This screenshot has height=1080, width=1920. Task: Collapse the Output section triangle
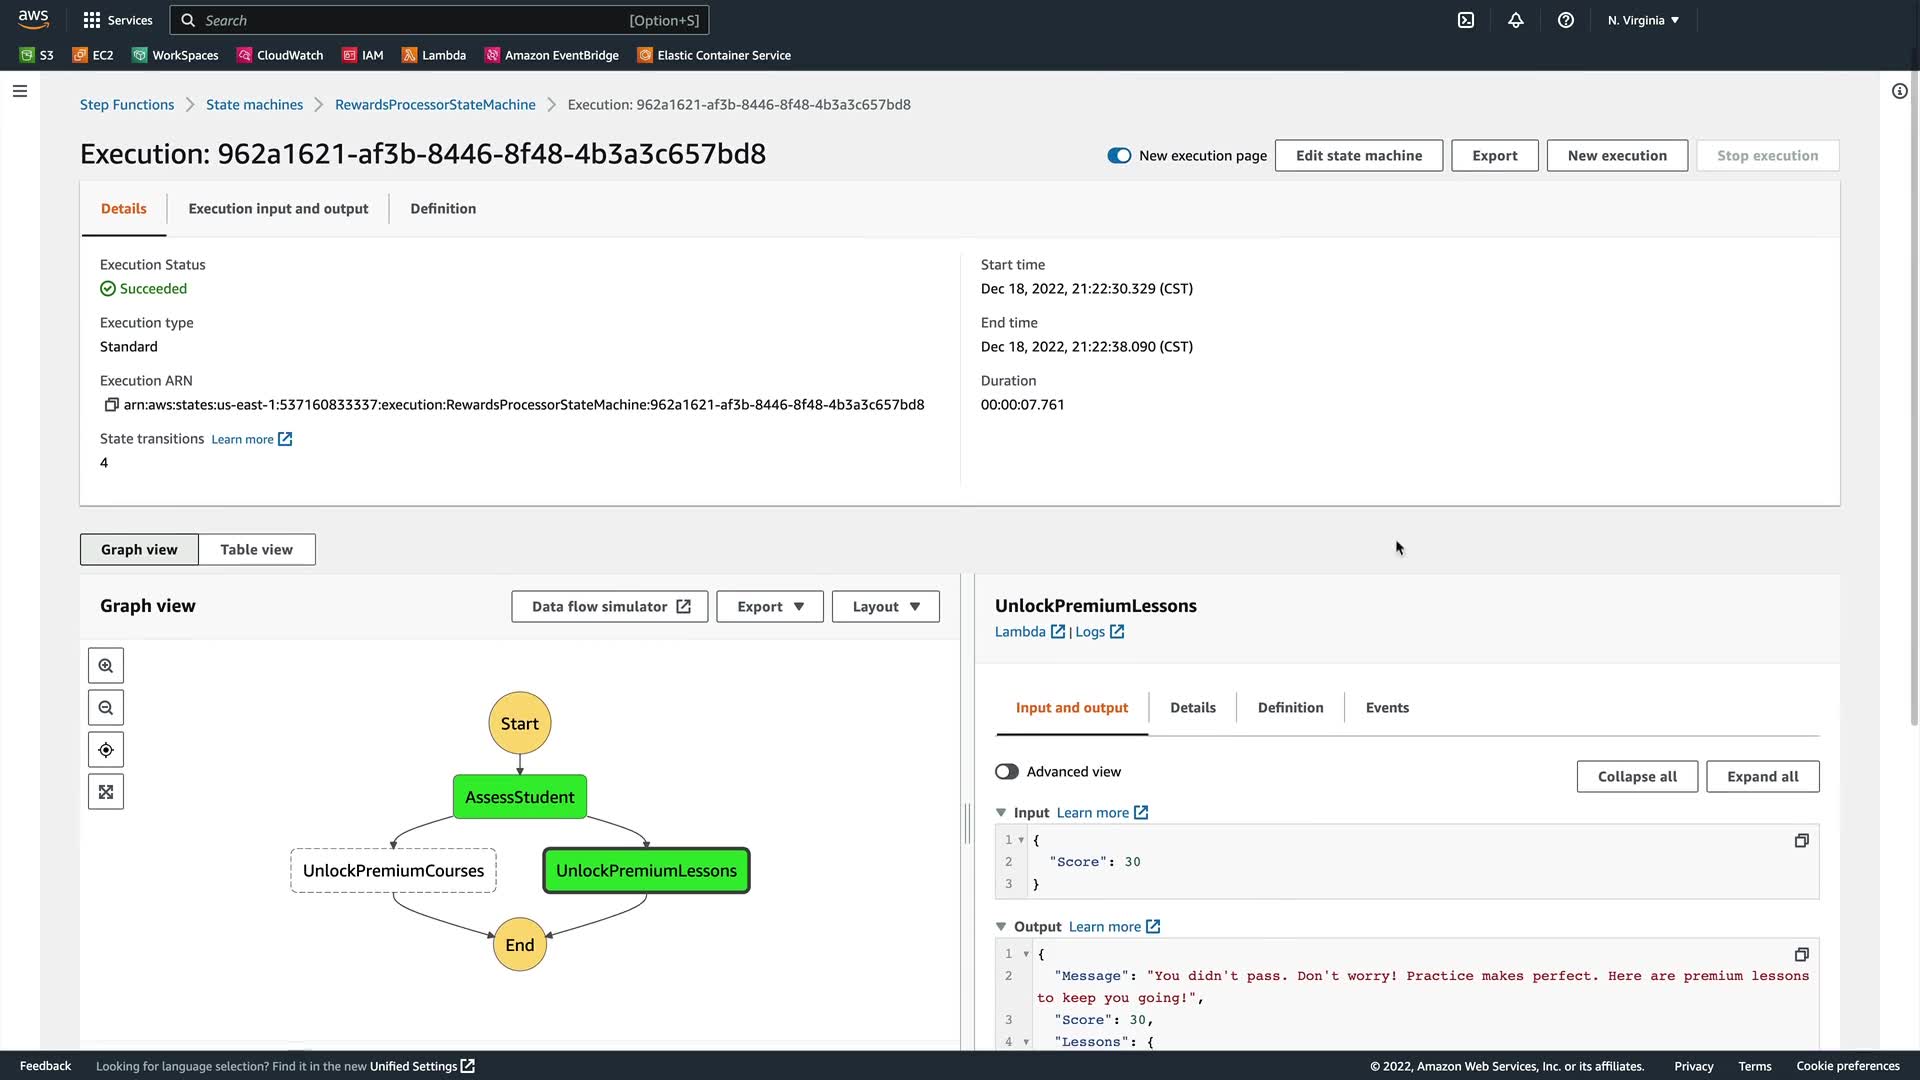[x=1001, y=927]
